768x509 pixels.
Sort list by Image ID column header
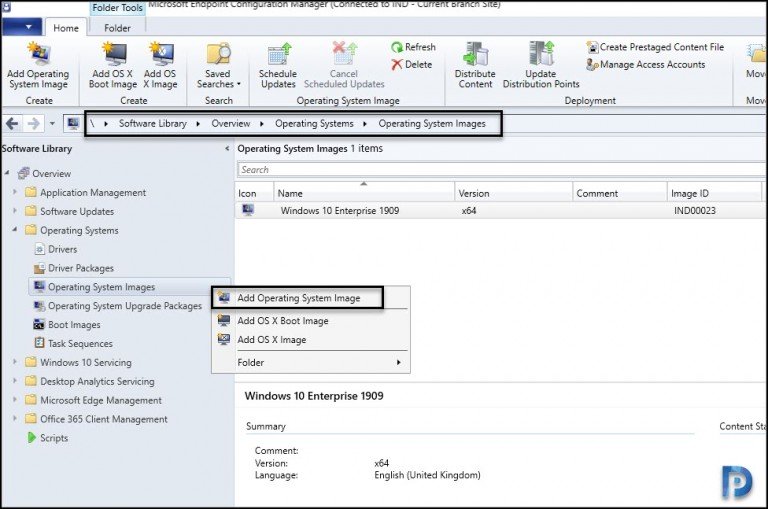click(x=714, y=193)
